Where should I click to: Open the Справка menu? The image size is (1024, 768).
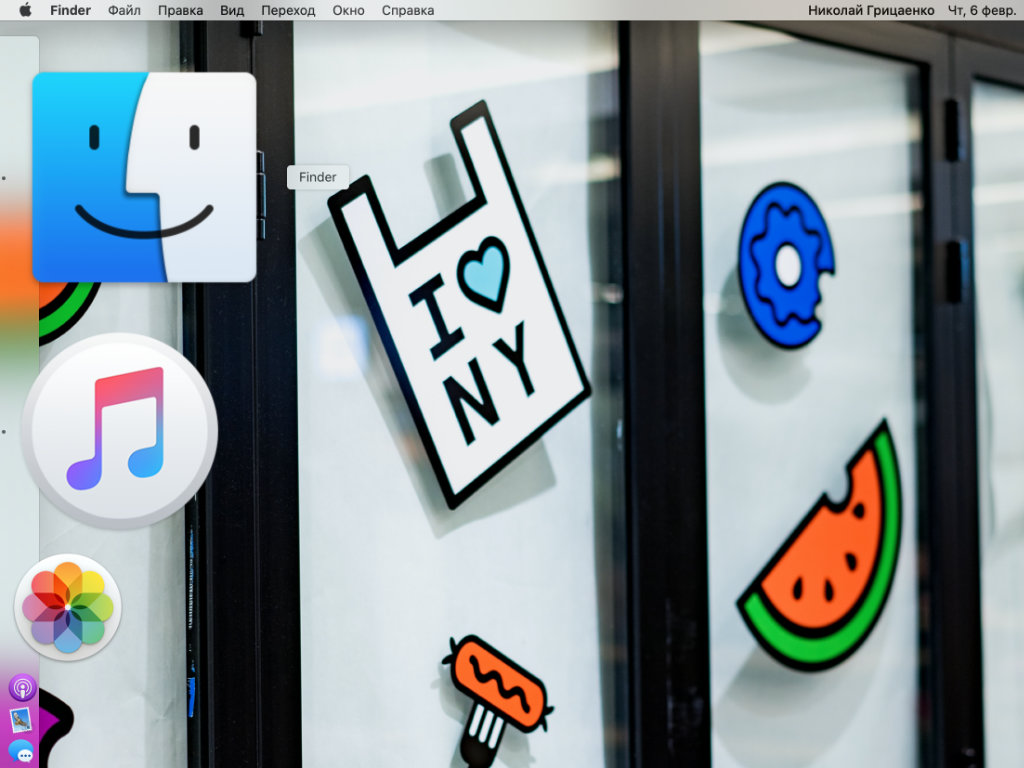(408, 10)
